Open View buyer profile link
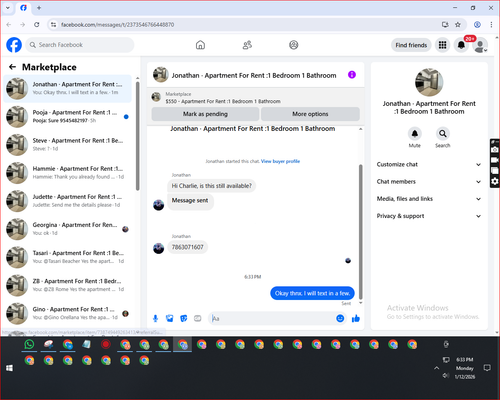This screenshot has height=400, width=500. coord(280,161)
